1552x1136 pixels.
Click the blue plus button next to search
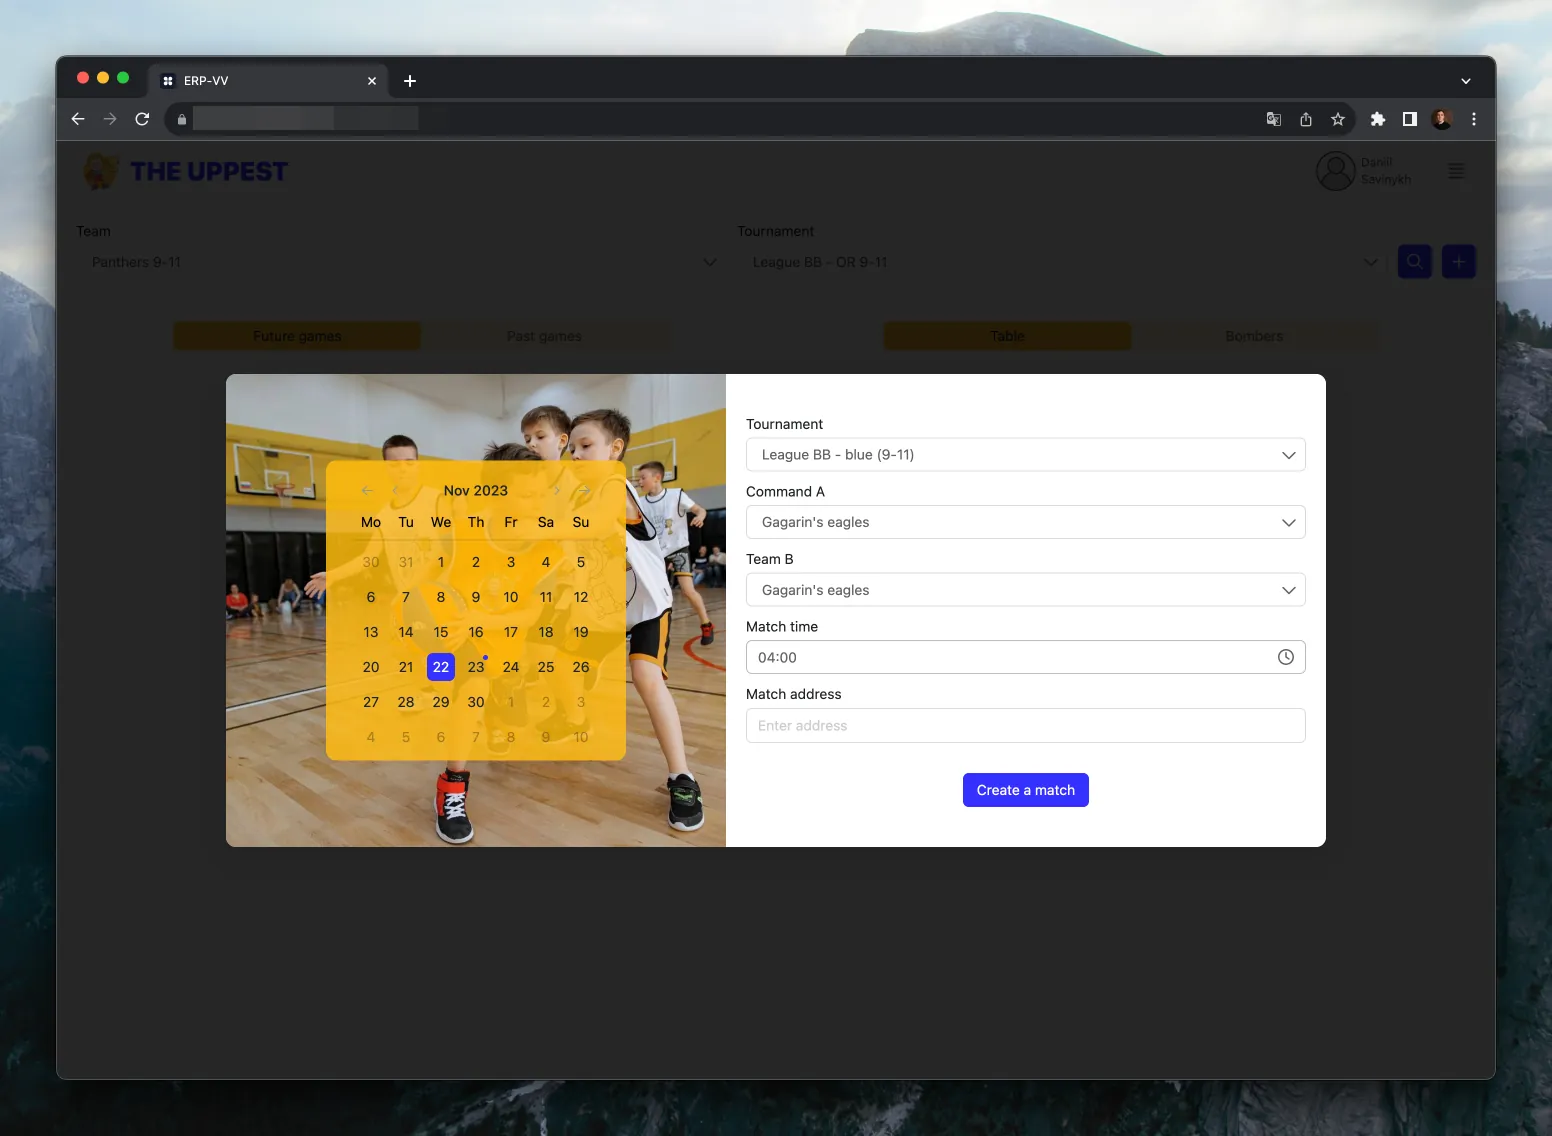(1458, 261)
